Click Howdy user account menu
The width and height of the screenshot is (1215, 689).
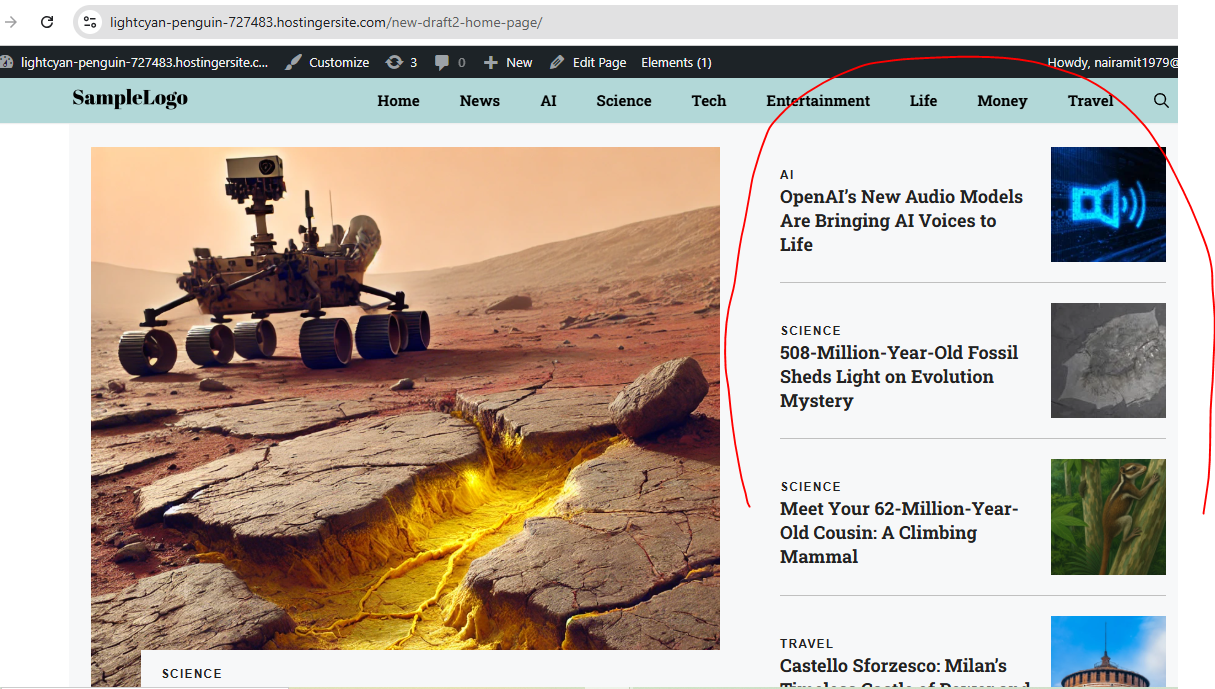tap(1112, 62)
